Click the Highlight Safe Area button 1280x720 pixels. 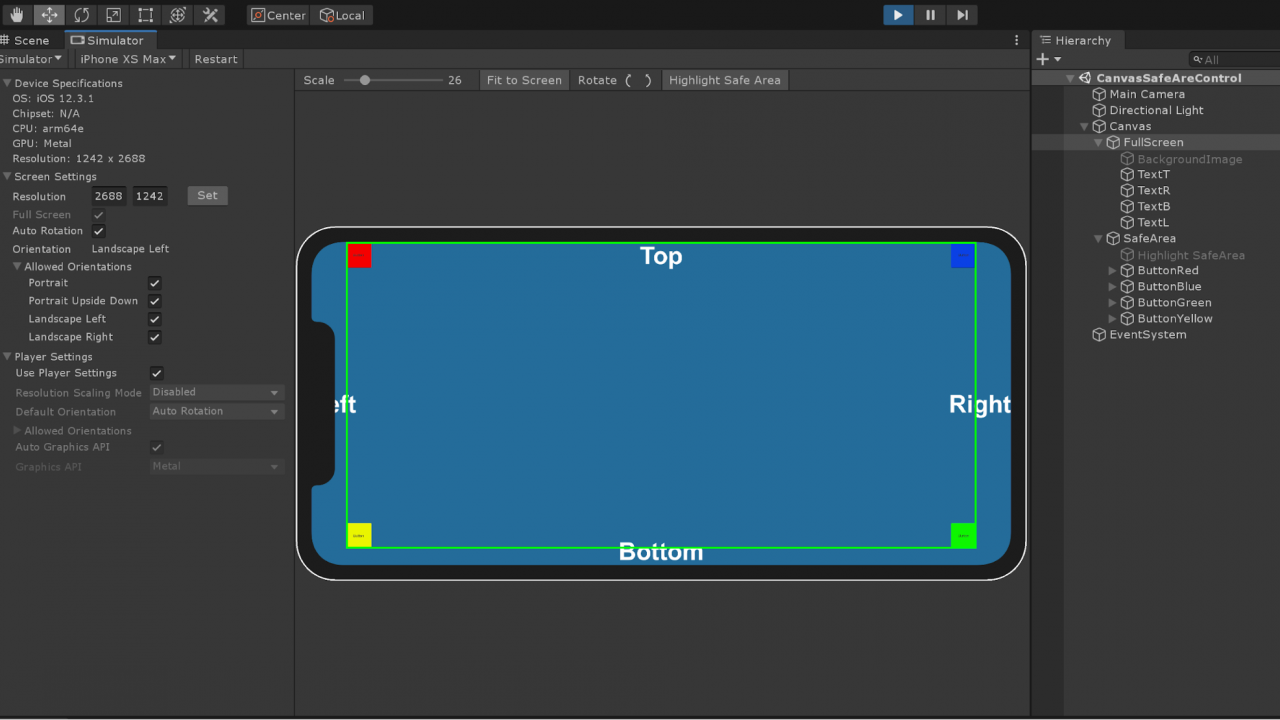coord(724,80)
